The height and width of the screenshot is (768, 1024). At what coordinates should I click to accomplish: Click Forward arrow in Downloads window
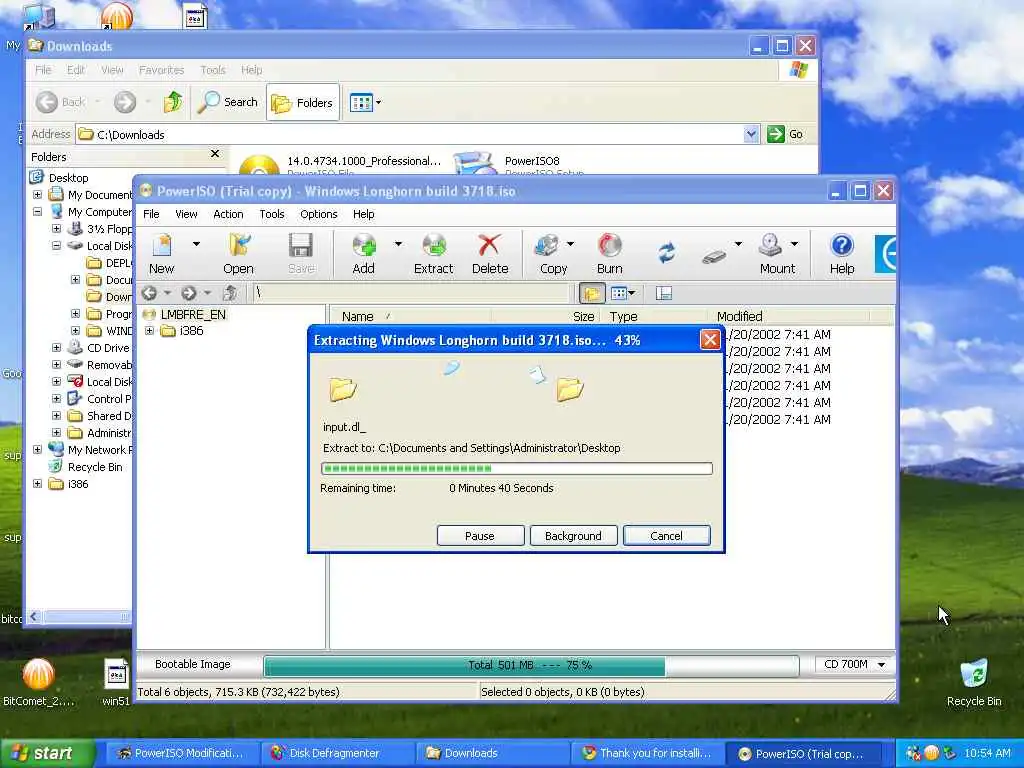tap(125, 103)
